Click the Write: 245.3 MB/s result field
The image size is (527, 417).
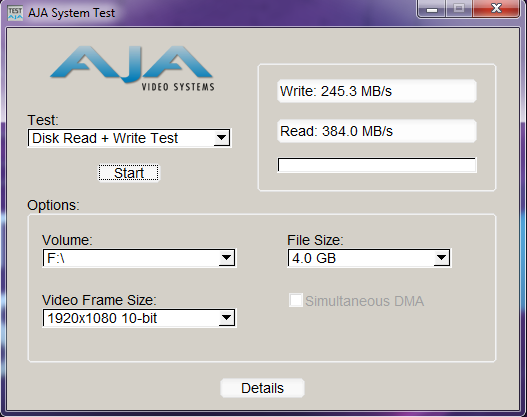377,91
